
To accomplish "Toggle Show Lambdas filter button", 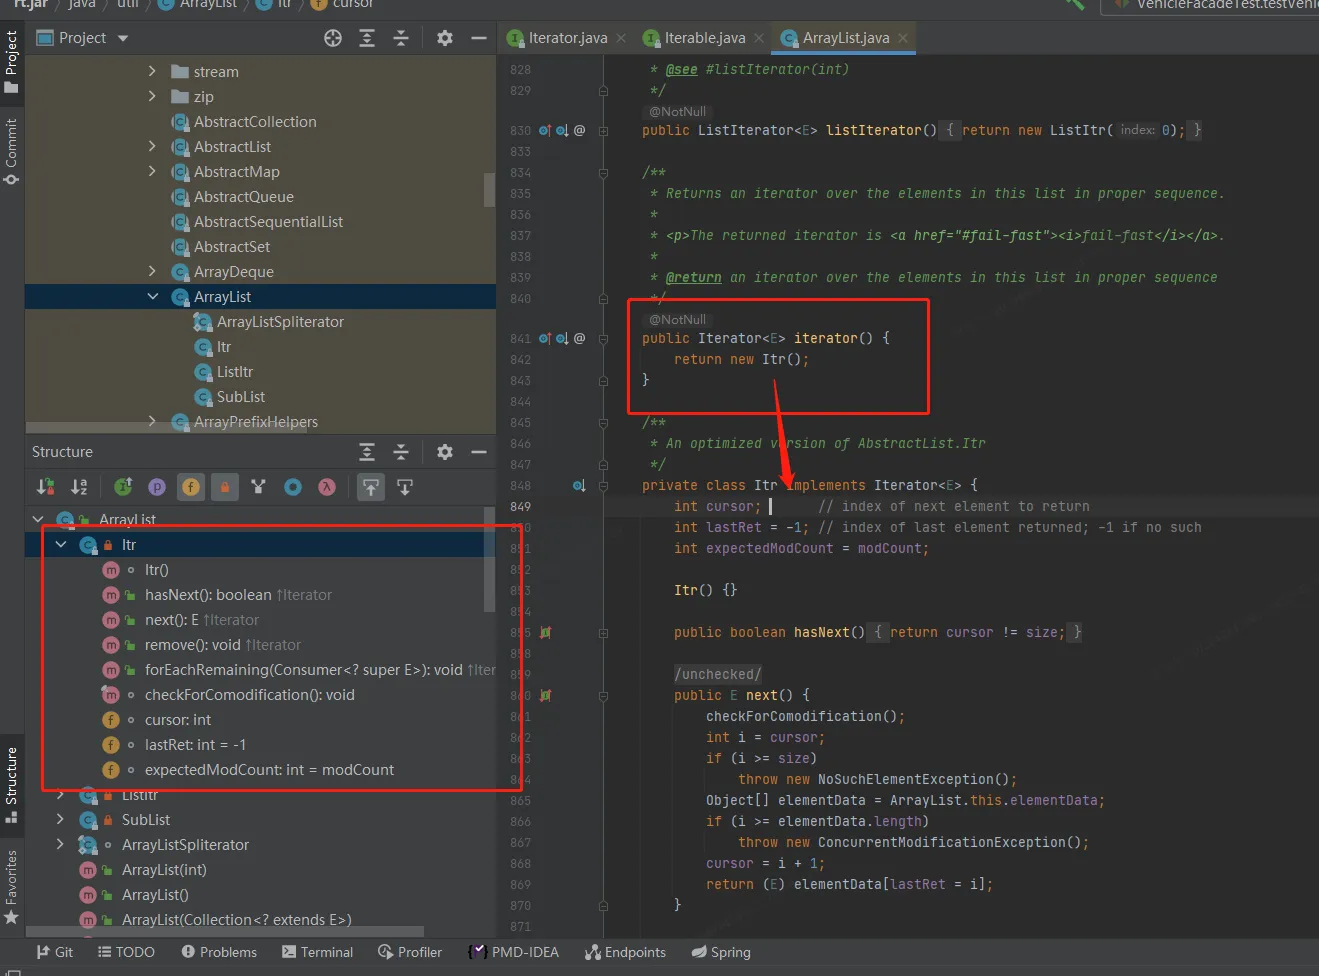I will point(327,487).
